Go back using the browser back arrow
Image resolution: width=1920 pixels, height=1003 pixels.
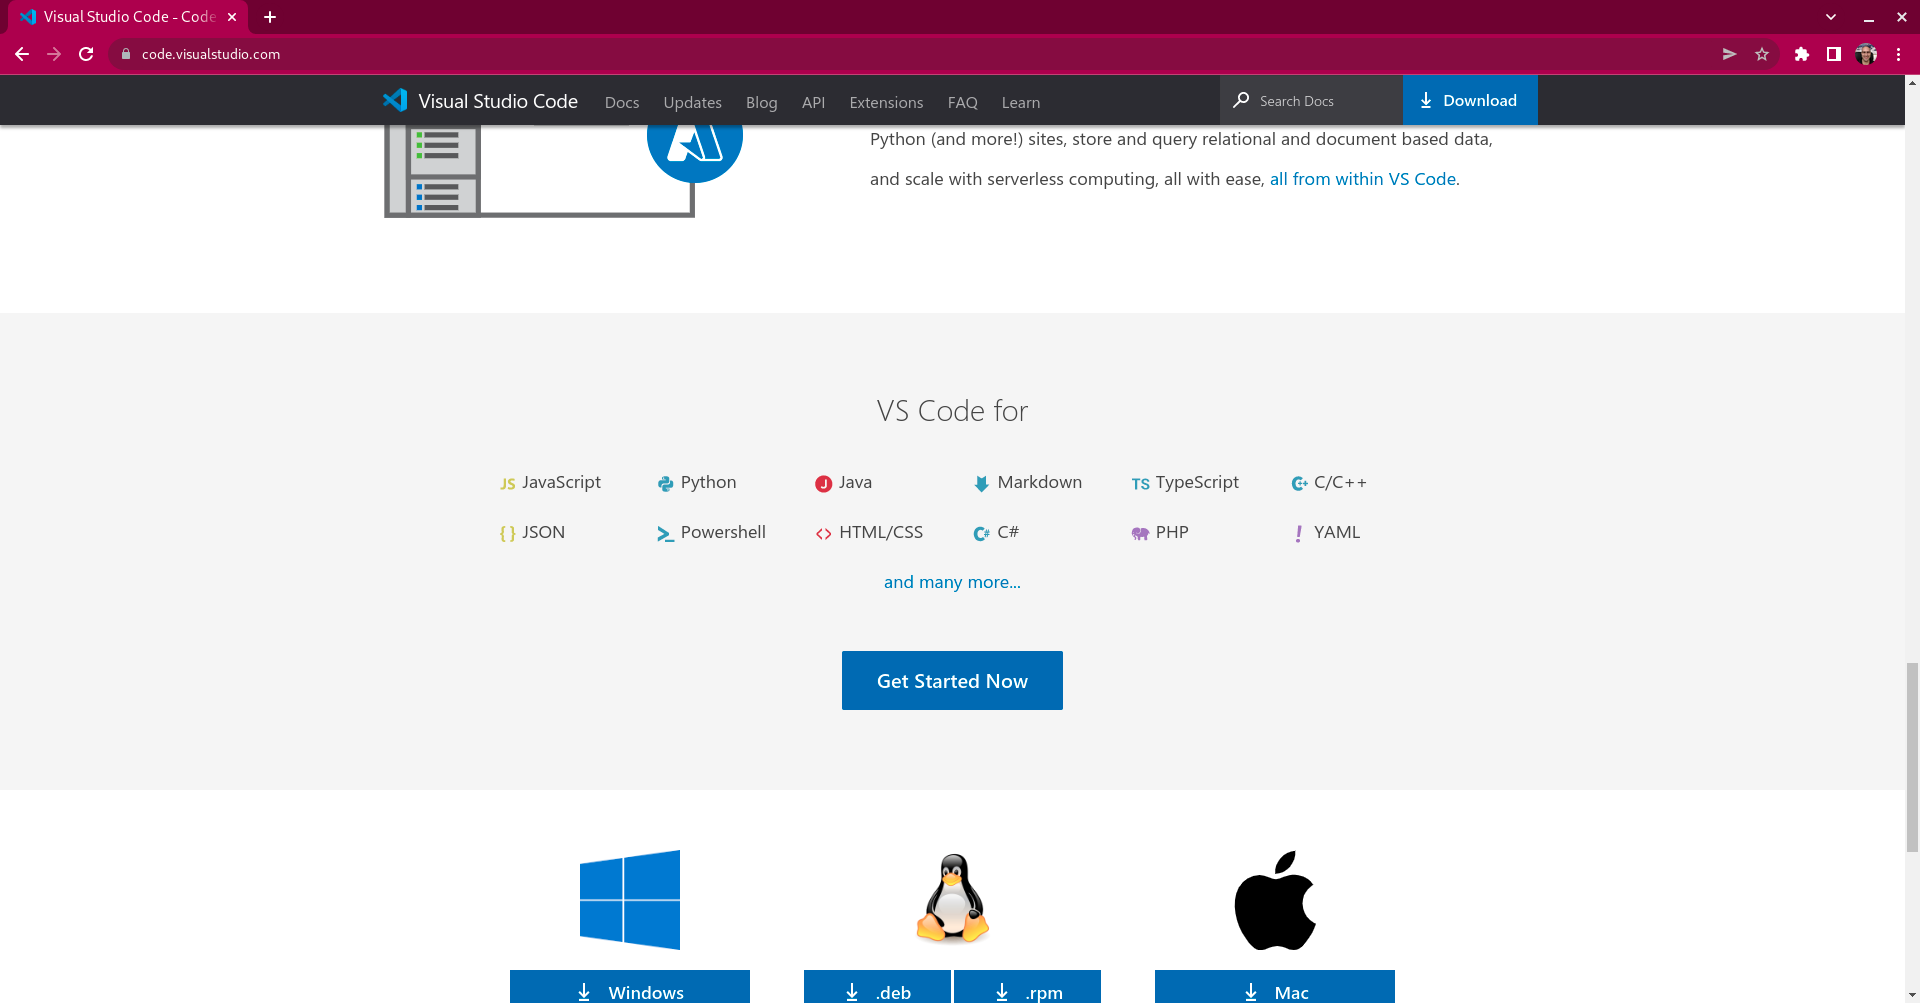coord(22,54)
